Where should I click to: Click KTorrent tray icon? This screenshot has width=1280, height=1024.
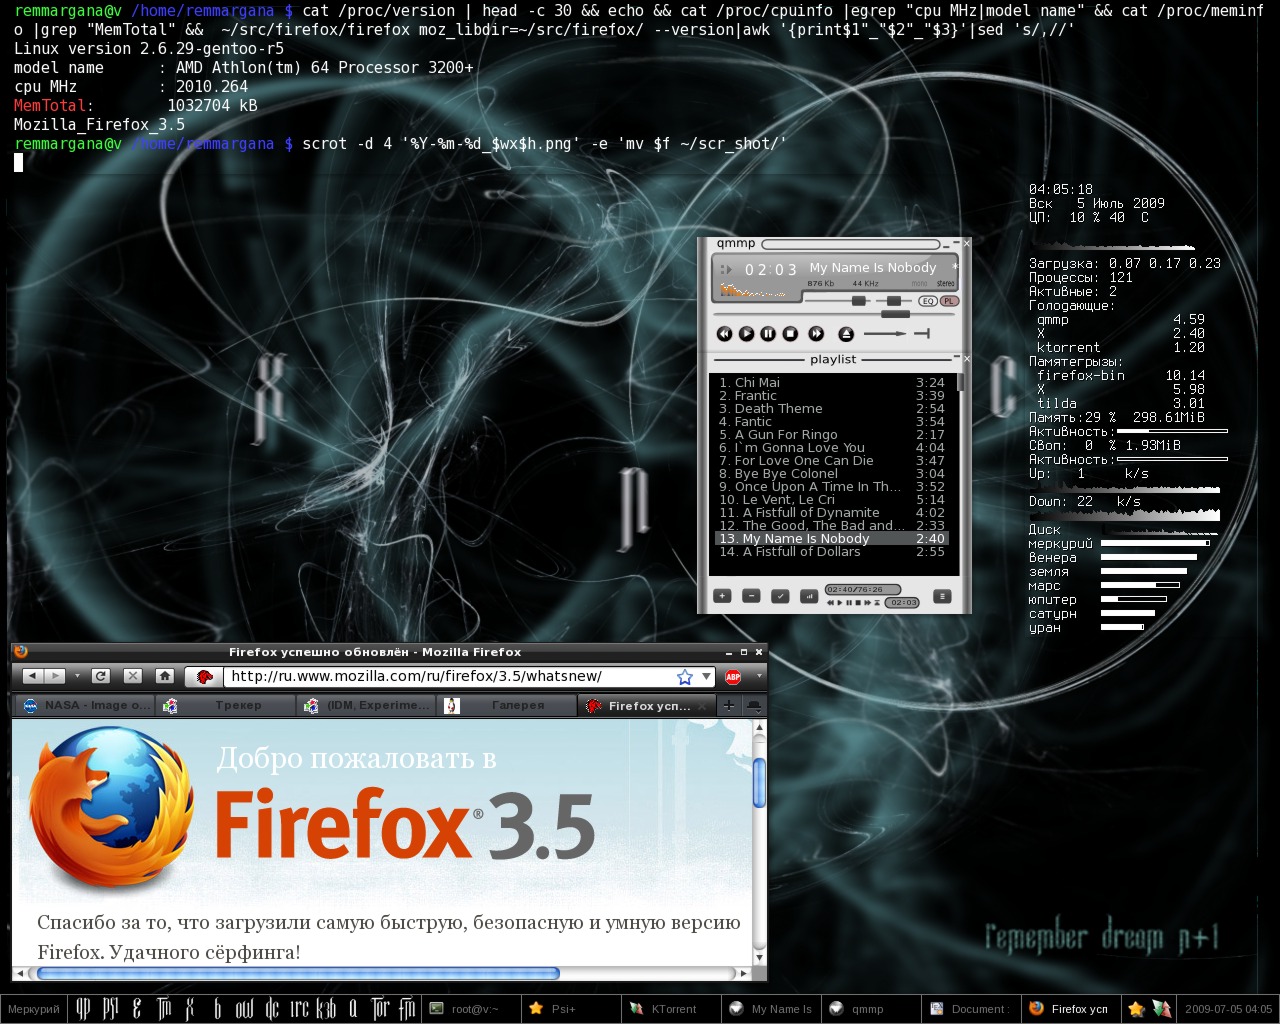tap(1161, 1009)
